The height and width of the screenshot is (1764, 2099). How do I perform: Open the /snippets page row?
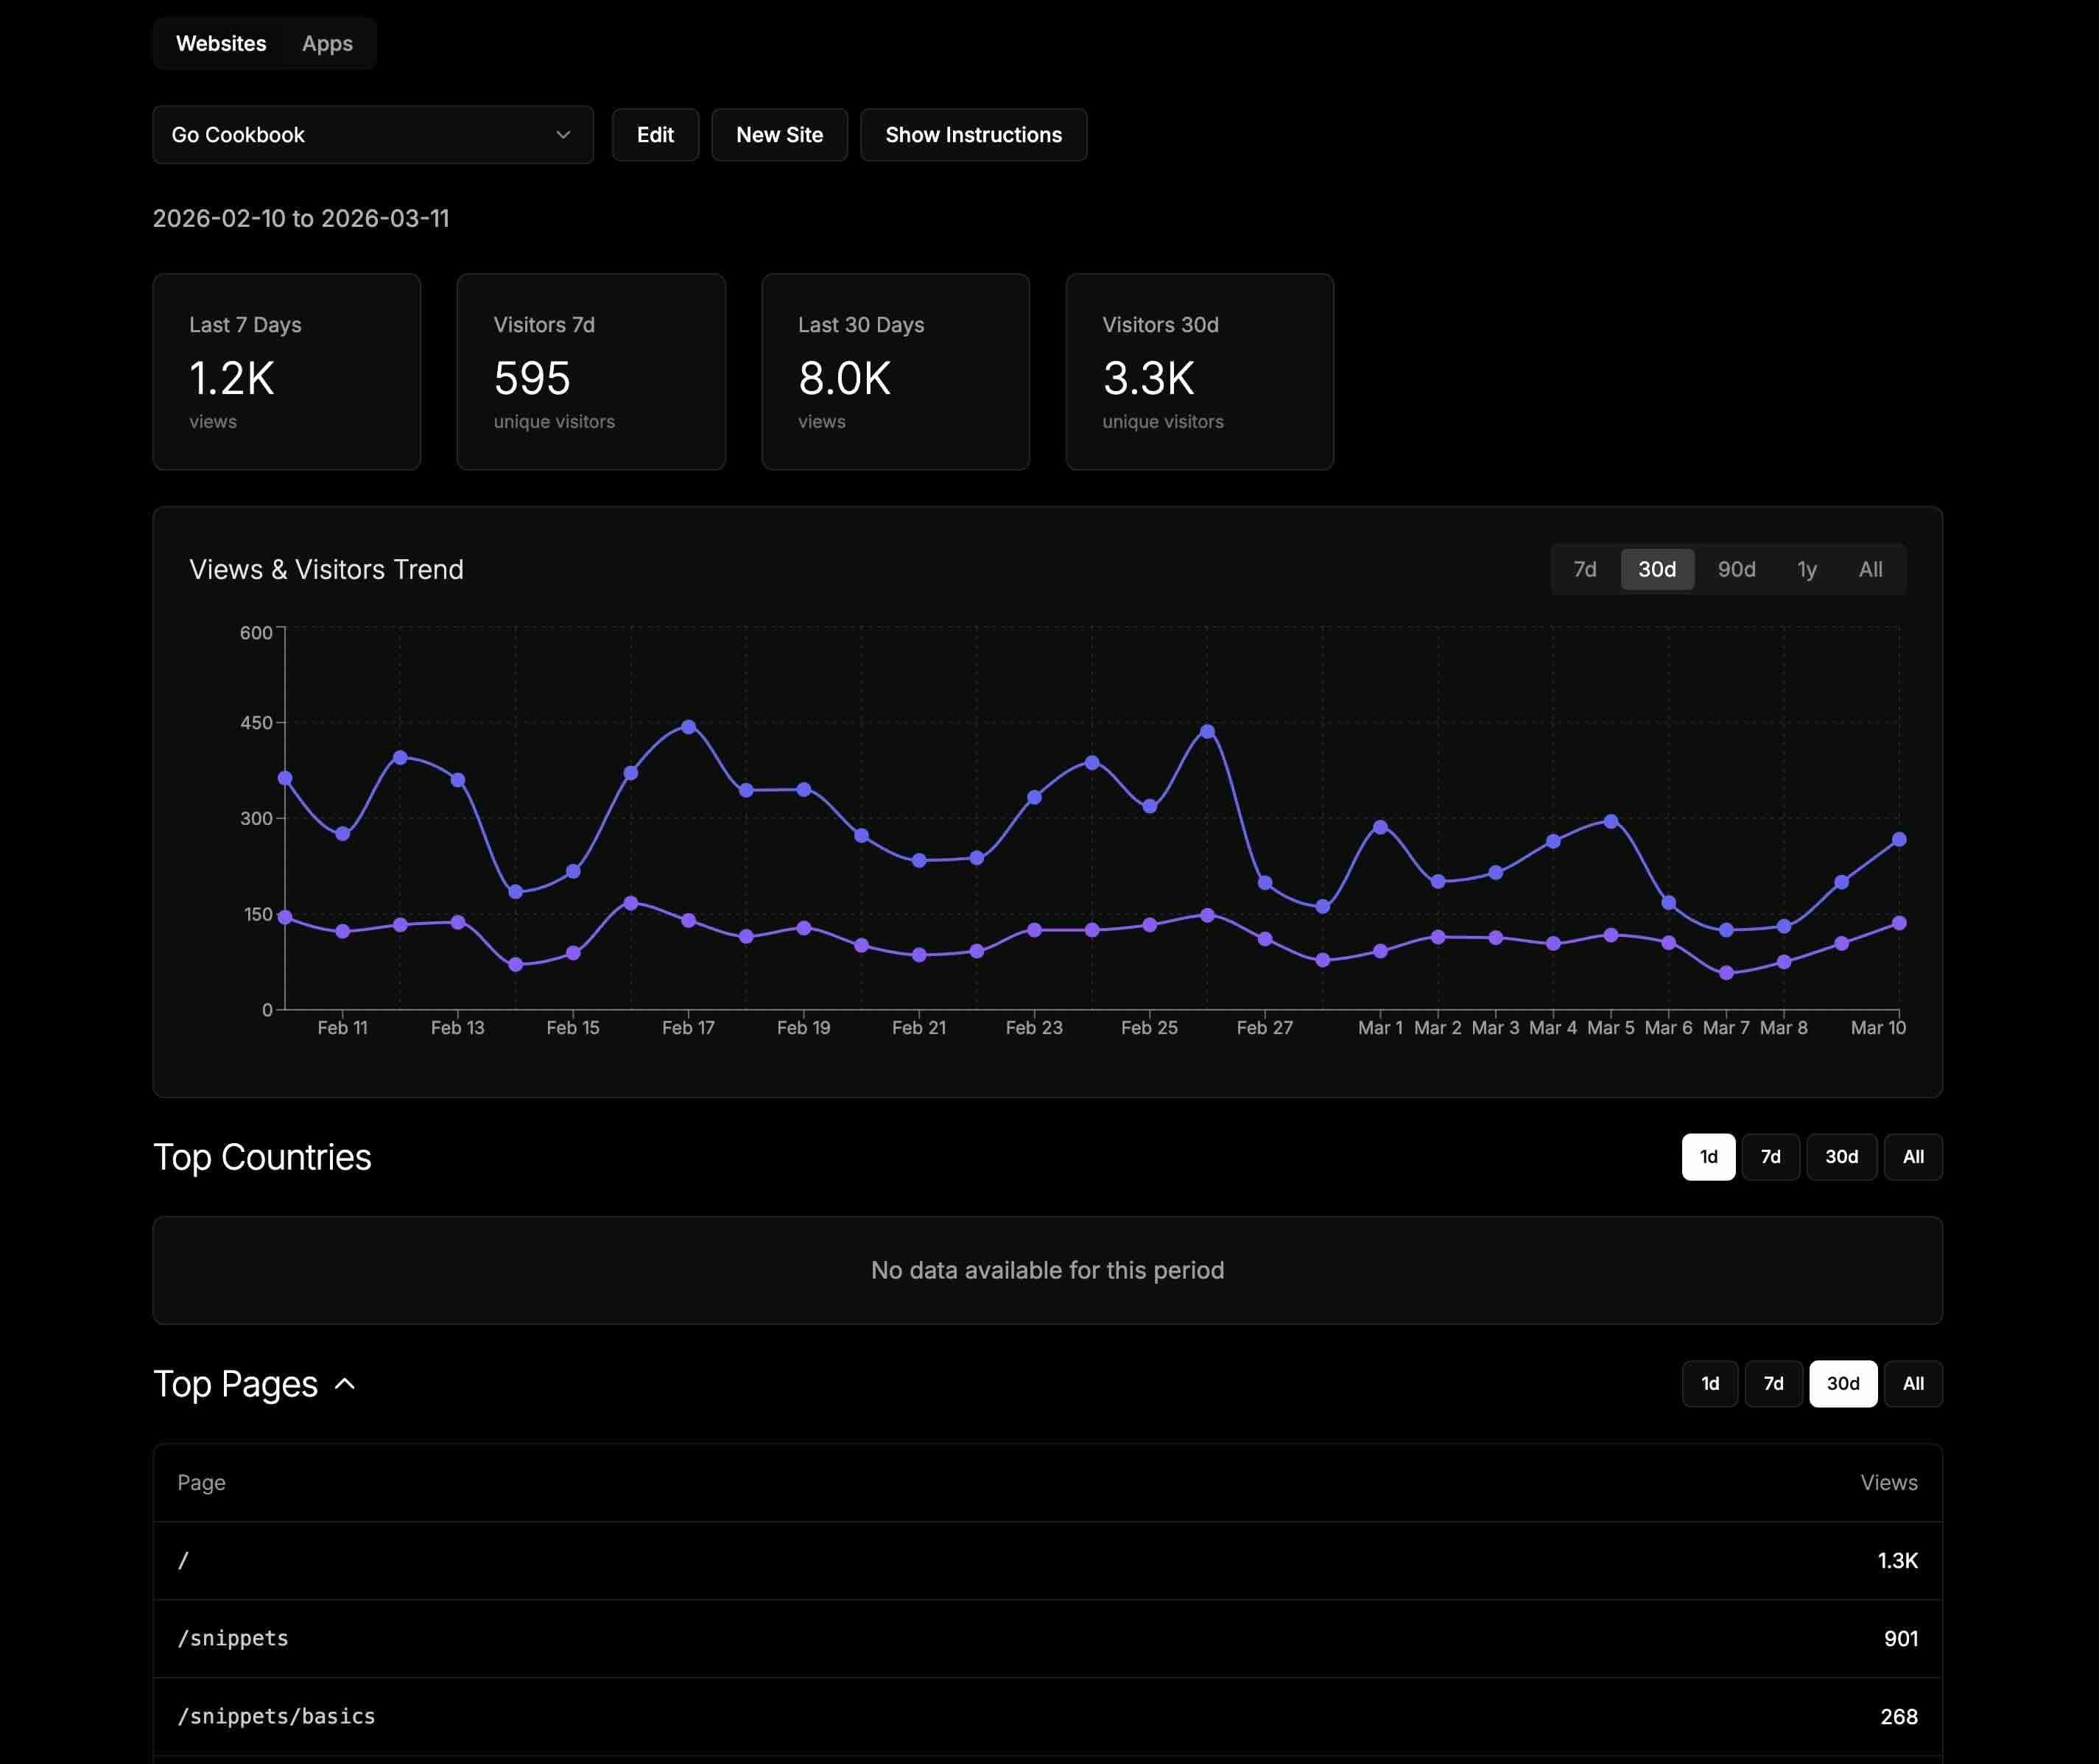pos(1046,1638)
